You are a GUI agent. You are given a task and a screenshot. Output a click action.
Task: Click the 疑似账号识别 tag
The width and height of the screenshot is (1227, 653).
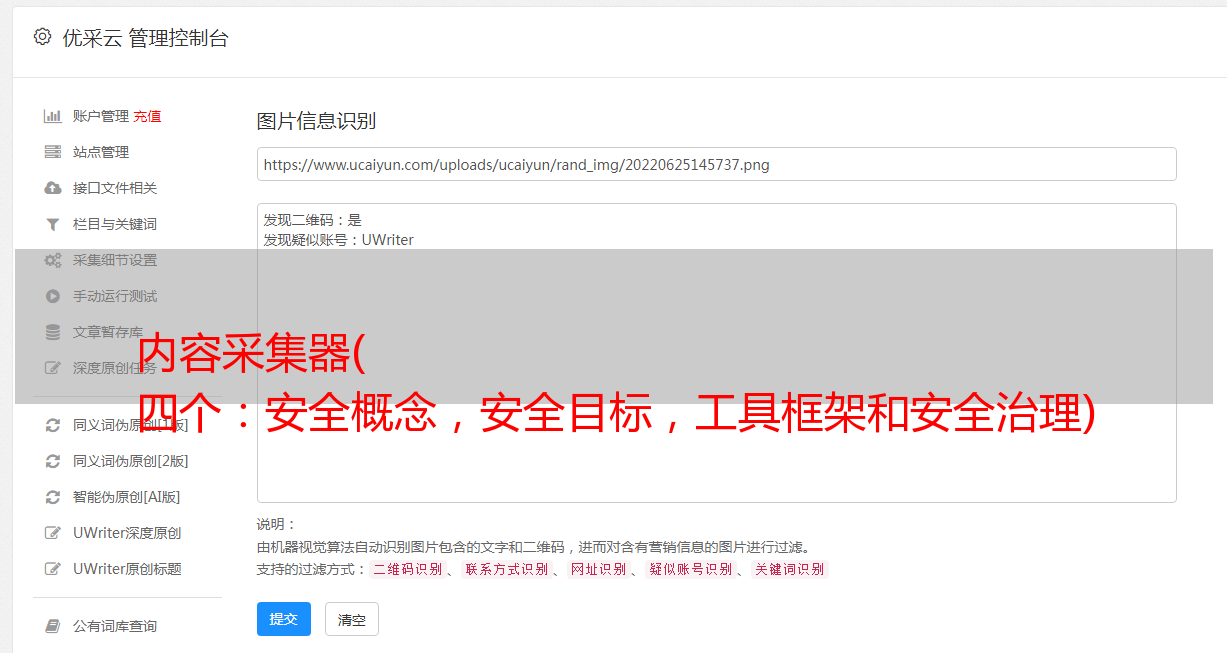point(690,569)
